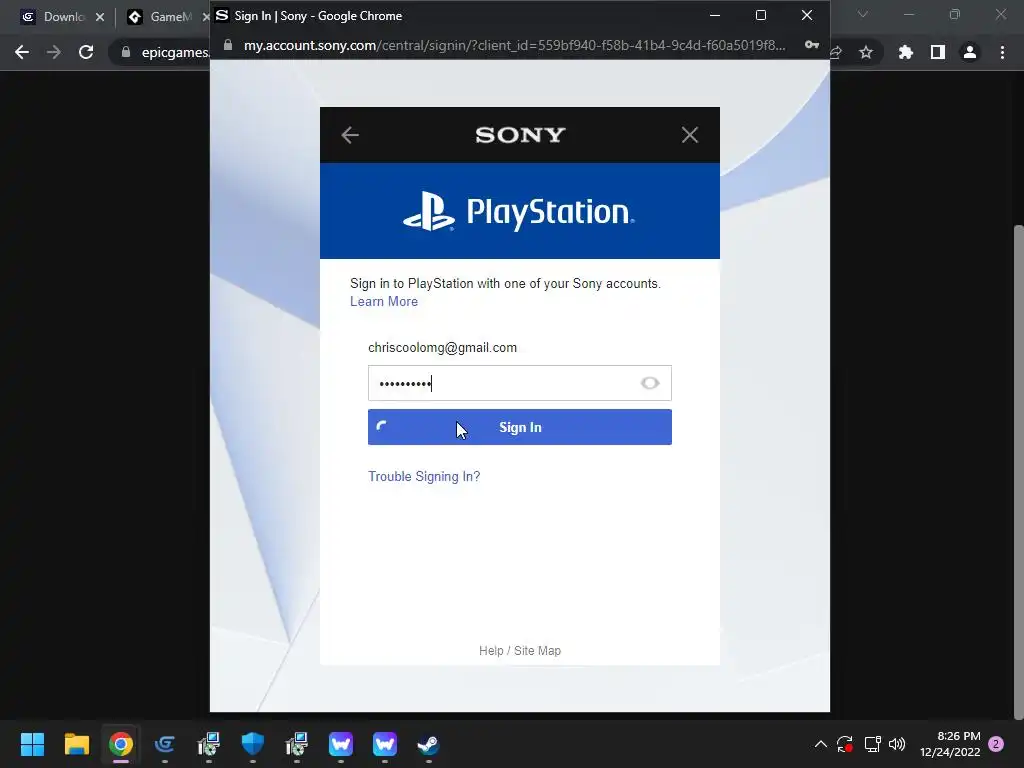The width and height of the screenshot is (1024, 768).
Task: Click the back arrow in Sony header
Action: pyautogui.click(x=350, y=135)
